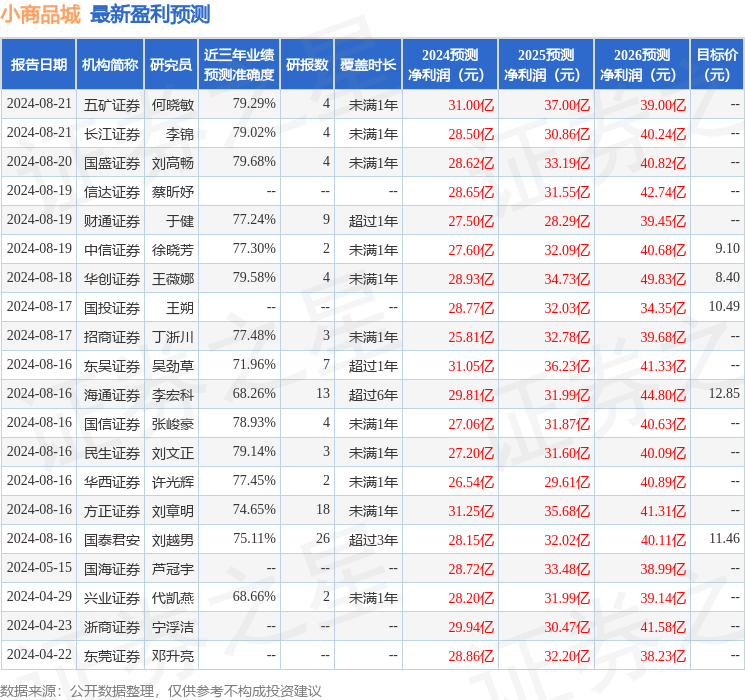
Task: Click 民生证券 institution cell
Action: [x=112, y=453]
